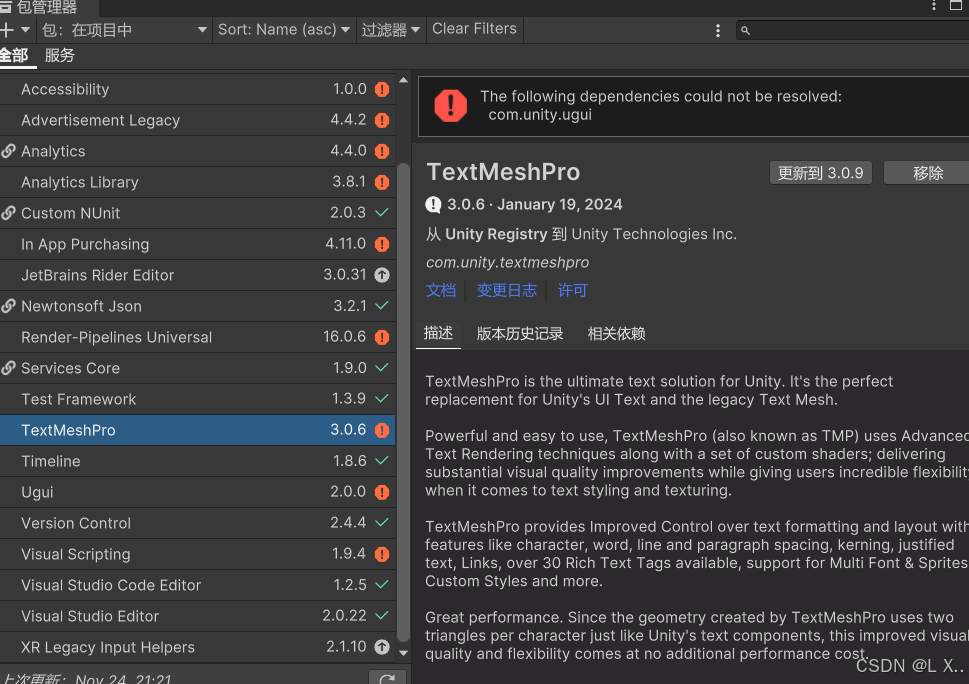Screen dimensions: 969x684
Task: Click the error icon on Render-Pipelines Universal row
Action: [x=382, y=337]
